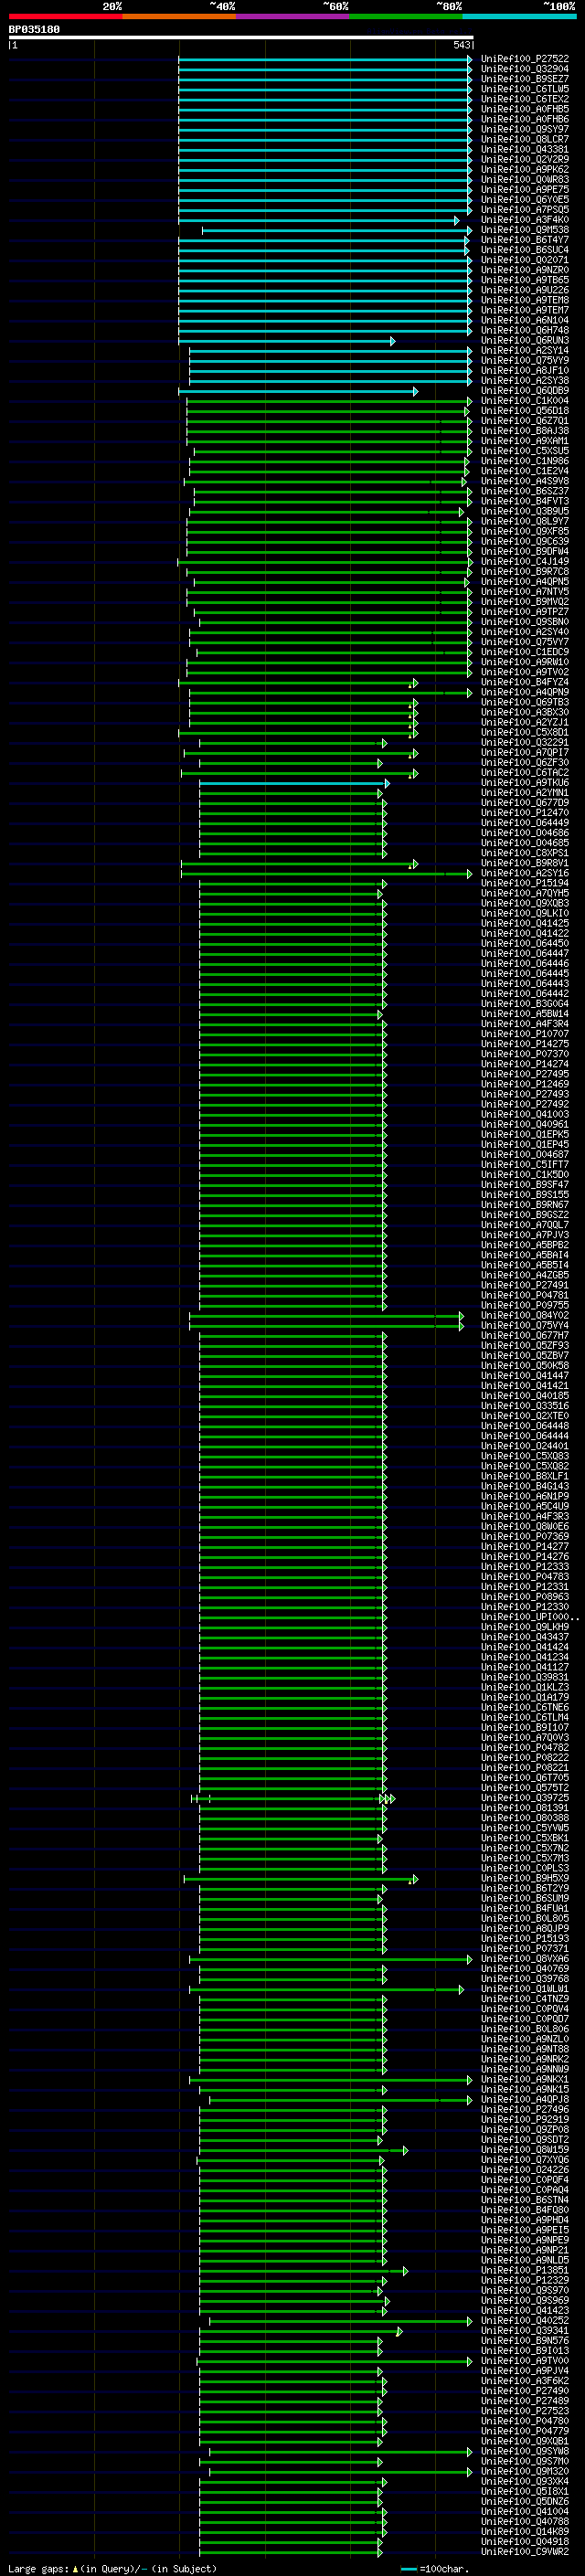Select the UniRef100_Q84Y02 long green alignment bar
Screen dimensions: 585x2576
pos(326,1316)
